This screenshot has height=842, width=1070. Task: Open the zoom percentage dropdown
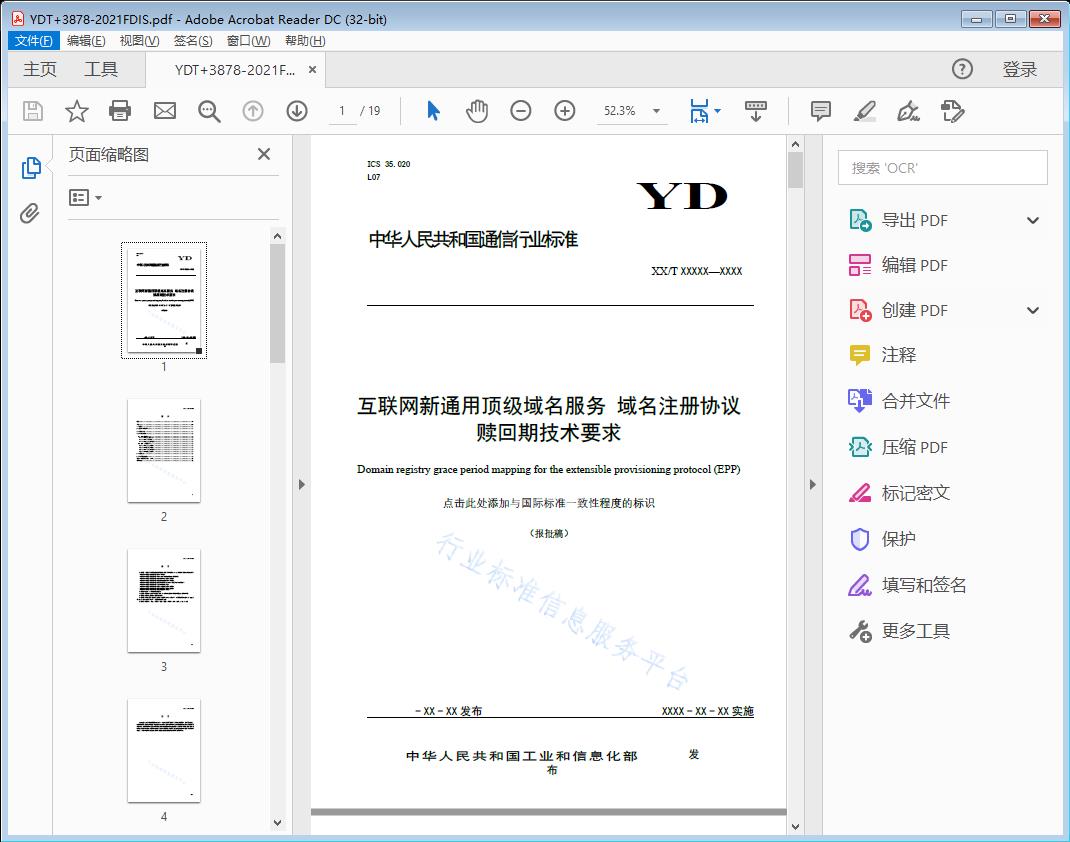(x=656, y=111)
